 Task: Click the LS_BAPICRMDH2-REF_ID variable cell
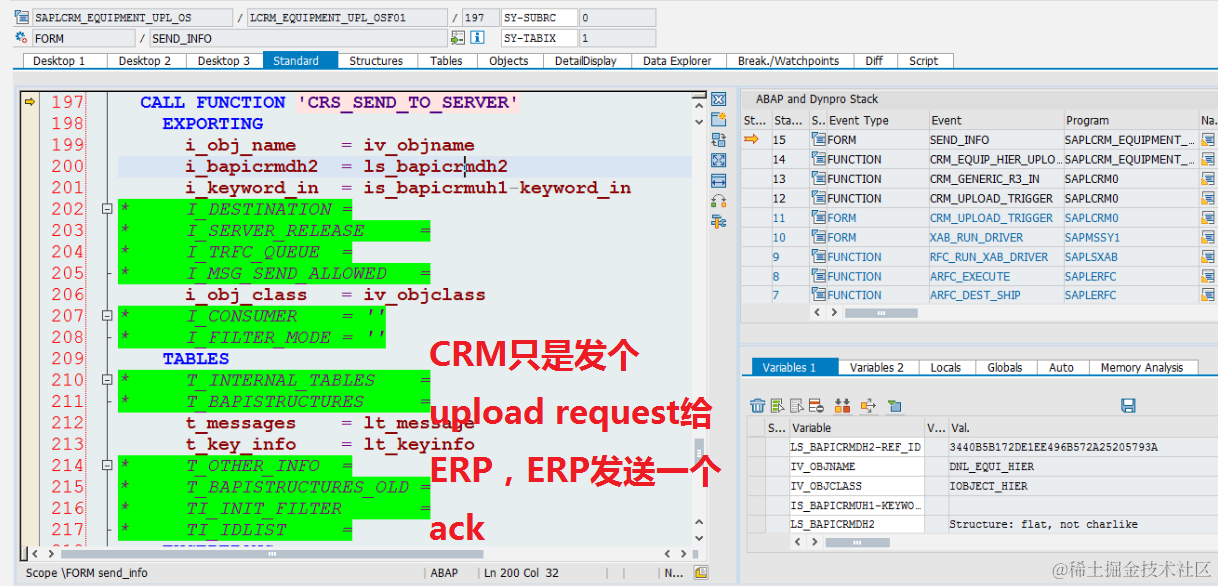click(857, 447)
